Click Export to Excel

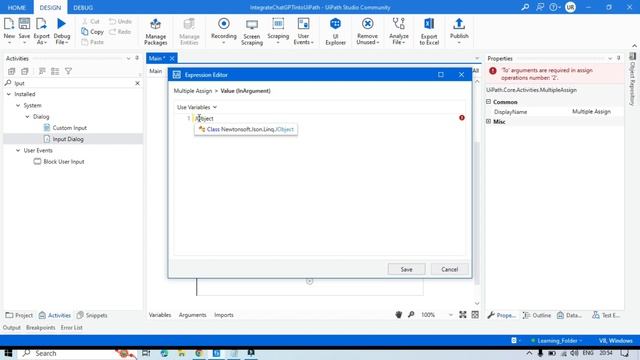429,31
